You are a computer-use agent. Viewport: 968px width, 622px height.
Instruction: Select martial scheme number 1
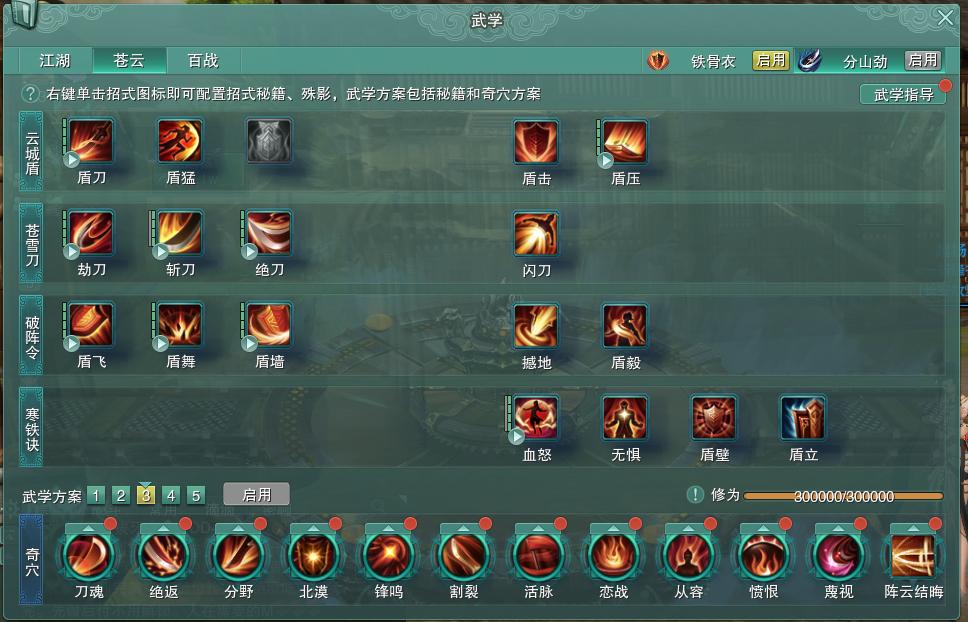tap(96, 496)
